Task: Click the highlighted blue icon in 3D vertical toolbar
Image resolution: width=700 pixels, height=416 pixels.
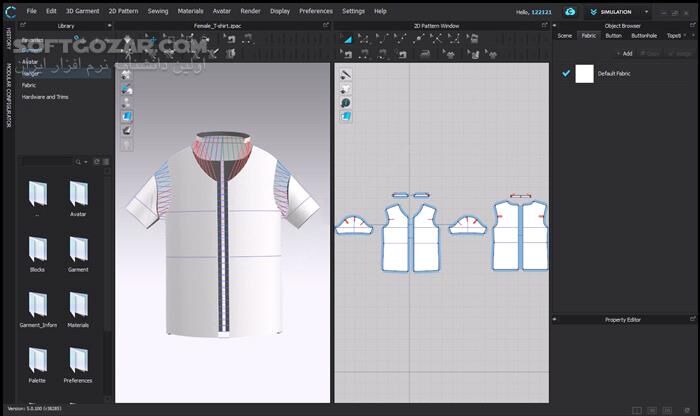Action: 127,116
